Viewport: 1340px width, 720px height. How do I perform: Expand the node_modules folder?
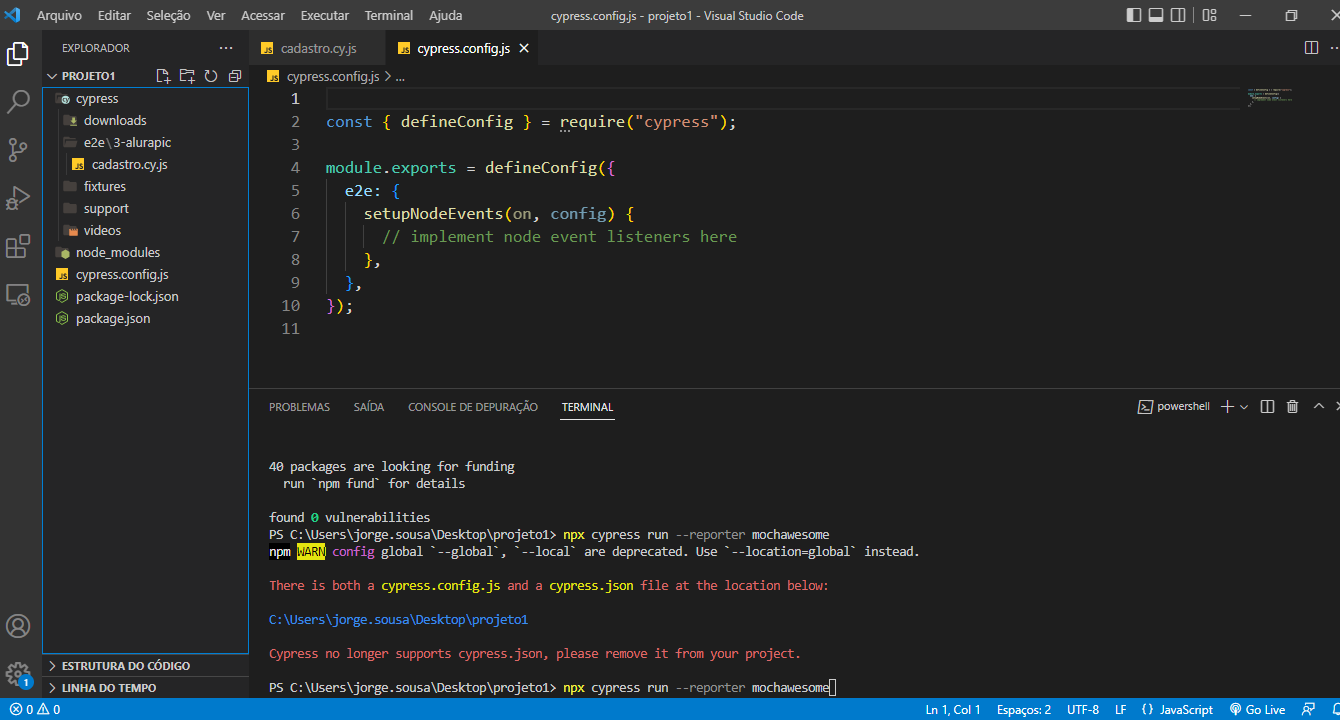click(x=145, y=252)
